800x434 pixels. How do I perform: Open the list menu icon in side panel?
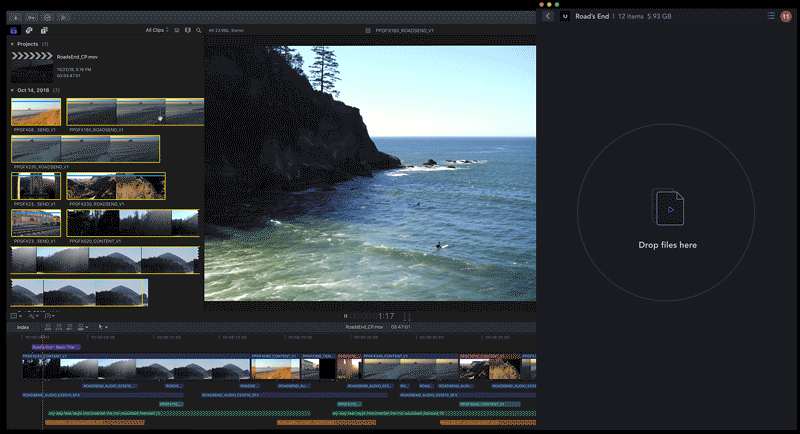(x=771, y=16)
